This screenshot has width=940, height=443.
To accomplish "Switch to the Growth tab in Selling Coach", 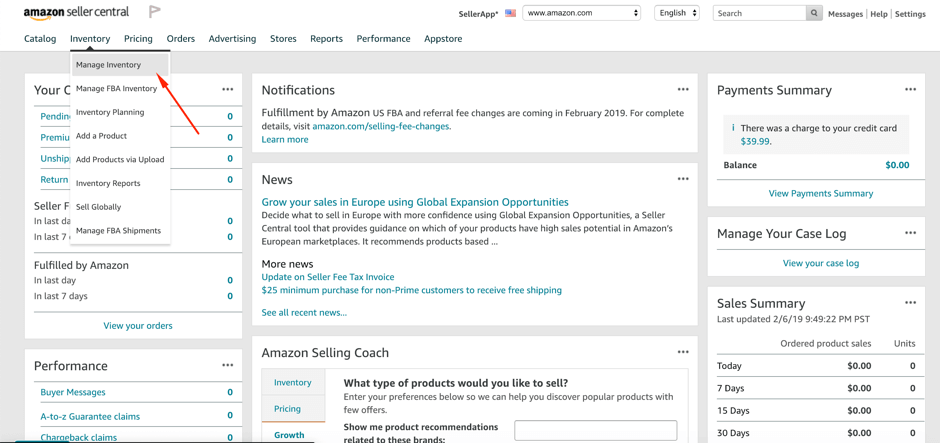I will click(x=293, y=435).
